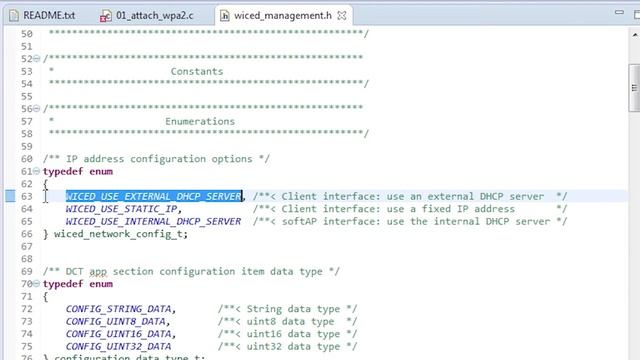Click the 01_attach_wpa2.c file icon
This screenshot has width=640, height=360.
tap(106, 16)
